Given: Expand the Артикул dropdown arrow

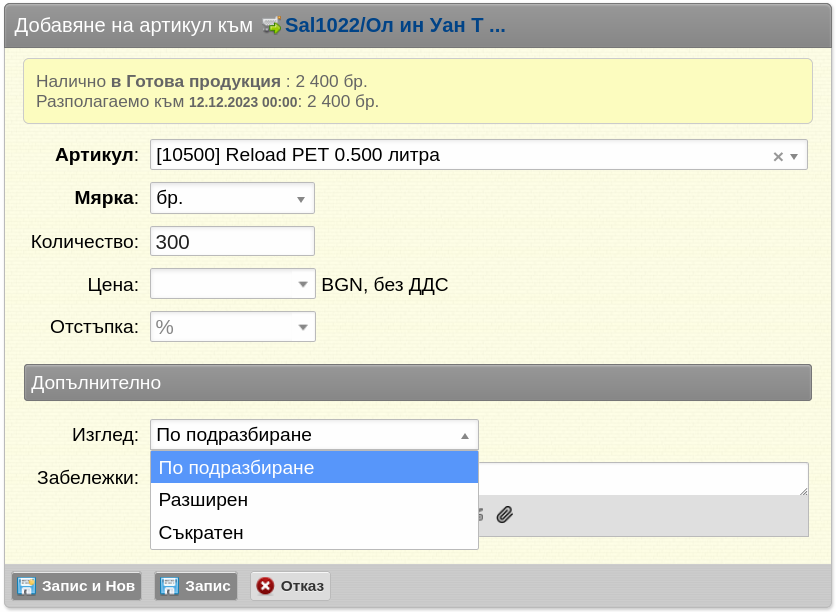Looking at the screenshot, I should pos(794,156).
